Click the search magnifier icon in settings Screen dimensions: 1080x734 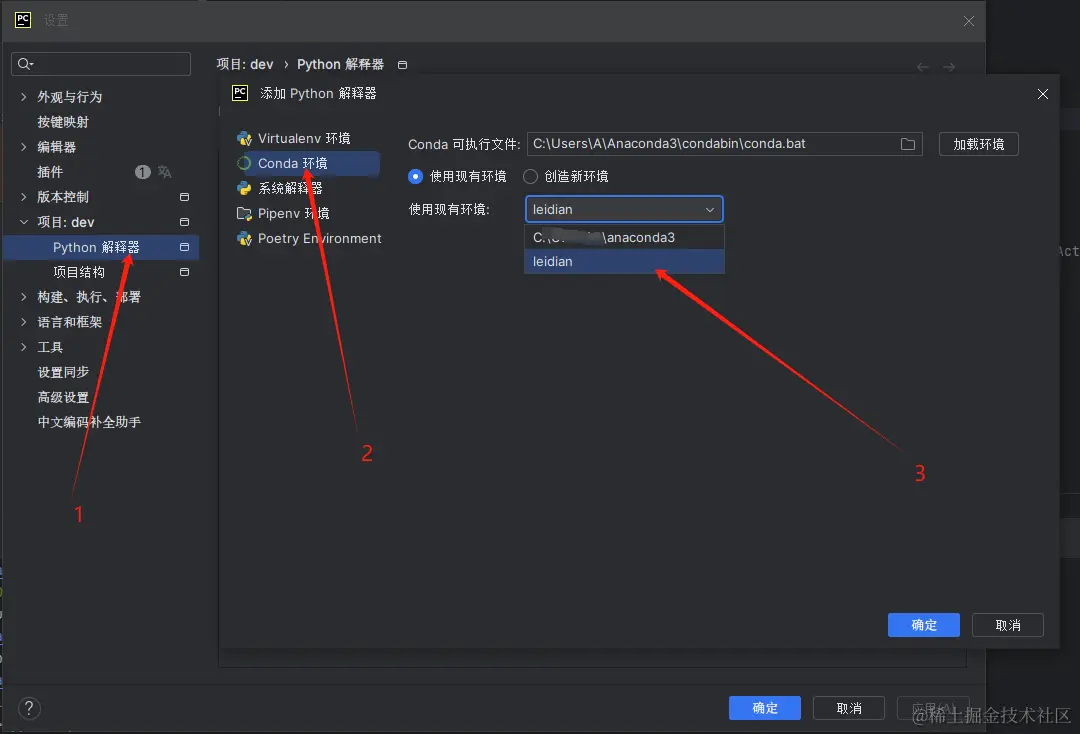pyautogui.click(x=25, y=64)
